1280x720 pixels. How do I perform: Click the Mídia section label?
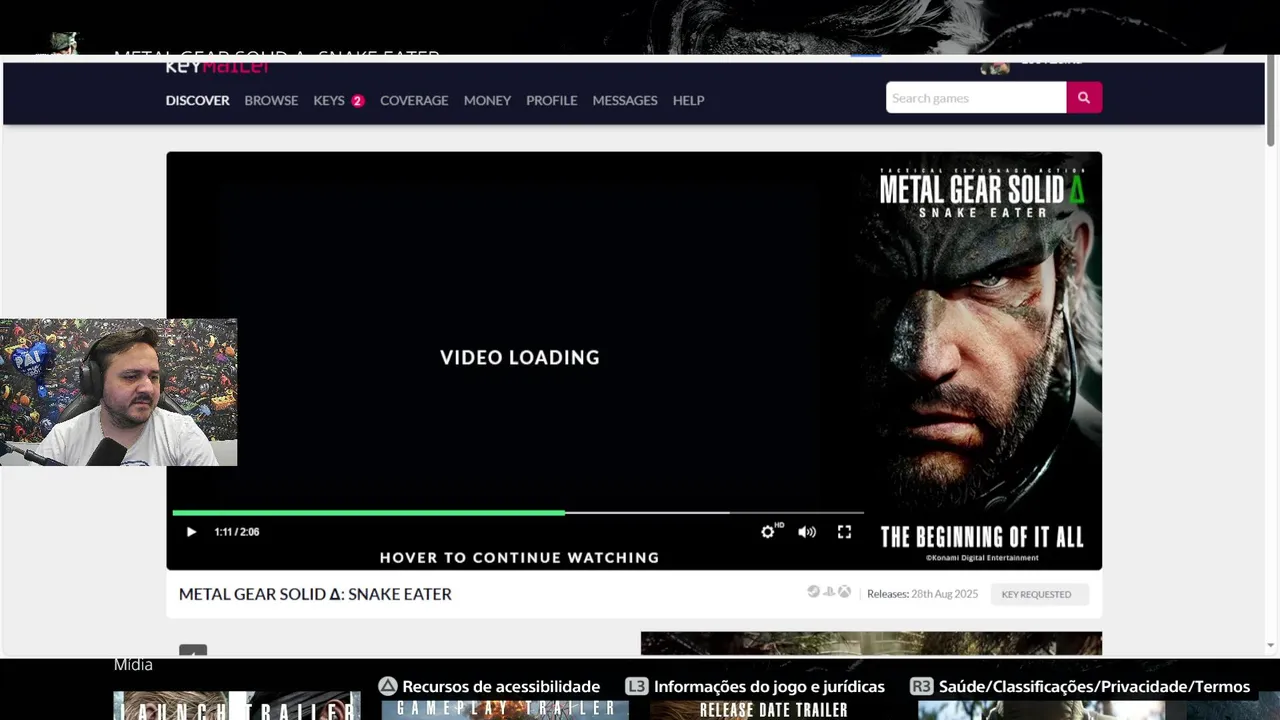tap(133, 664)
